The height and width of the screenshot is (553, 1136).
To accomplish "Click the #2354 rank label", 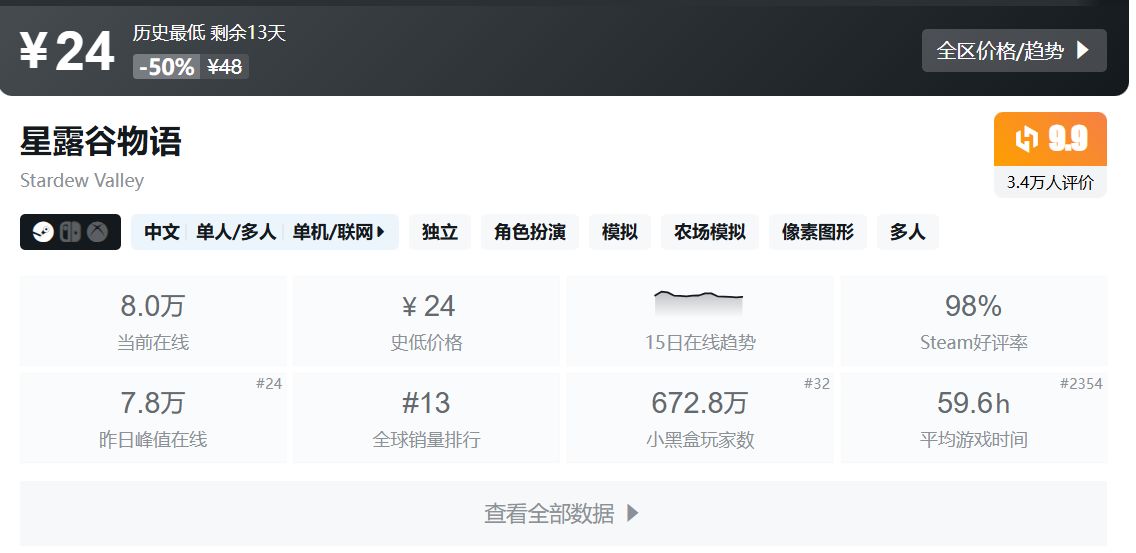I will click(x=1081, y=384).
